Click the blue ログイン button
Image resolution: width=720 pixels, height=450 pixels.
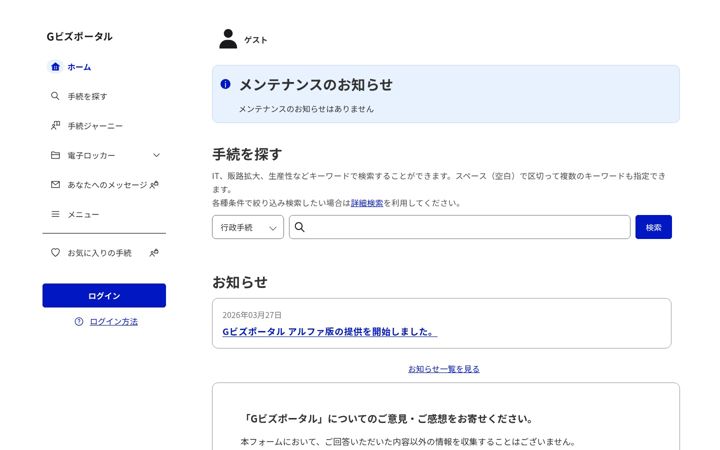(104, 295)
